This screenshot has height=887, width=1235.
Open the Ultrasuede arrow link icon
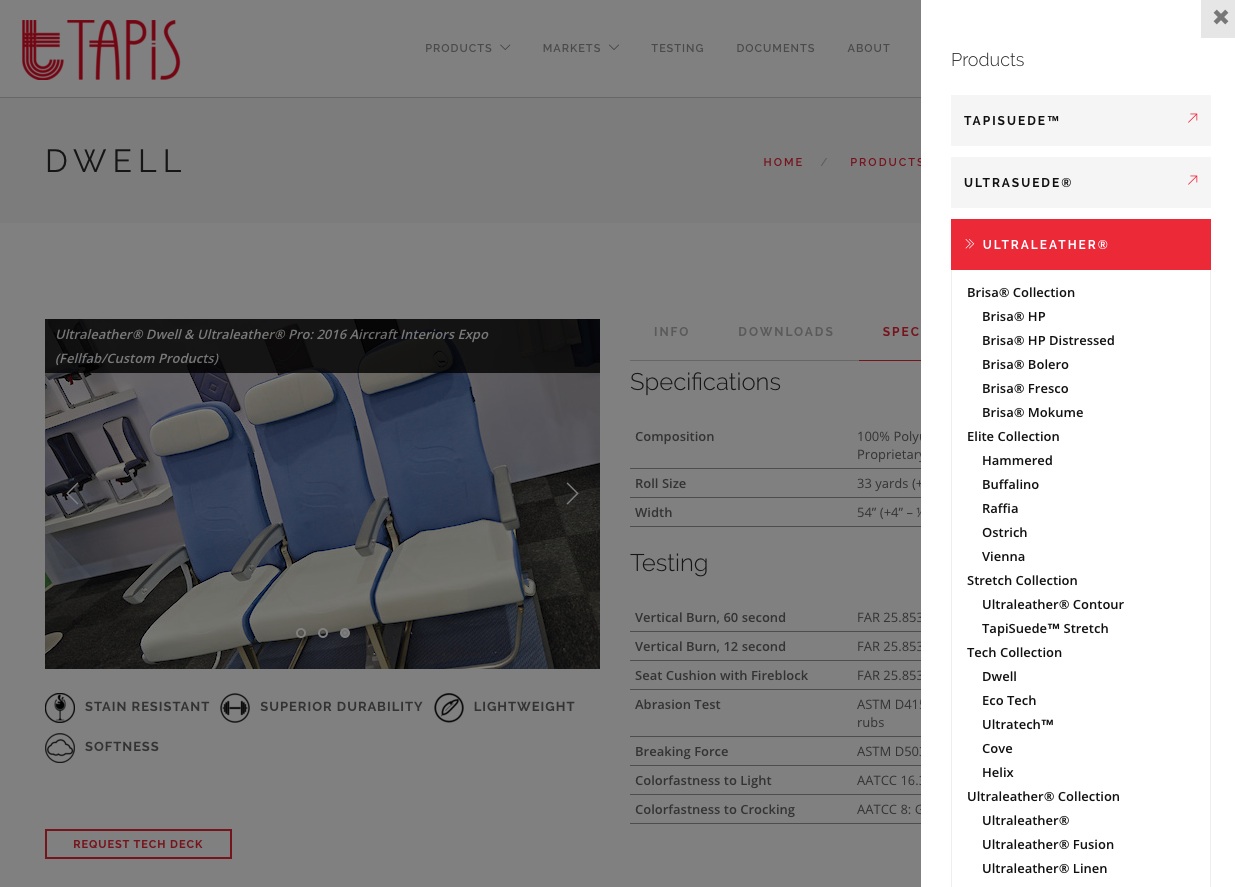pyautogui.click(x=1192, y=181)
